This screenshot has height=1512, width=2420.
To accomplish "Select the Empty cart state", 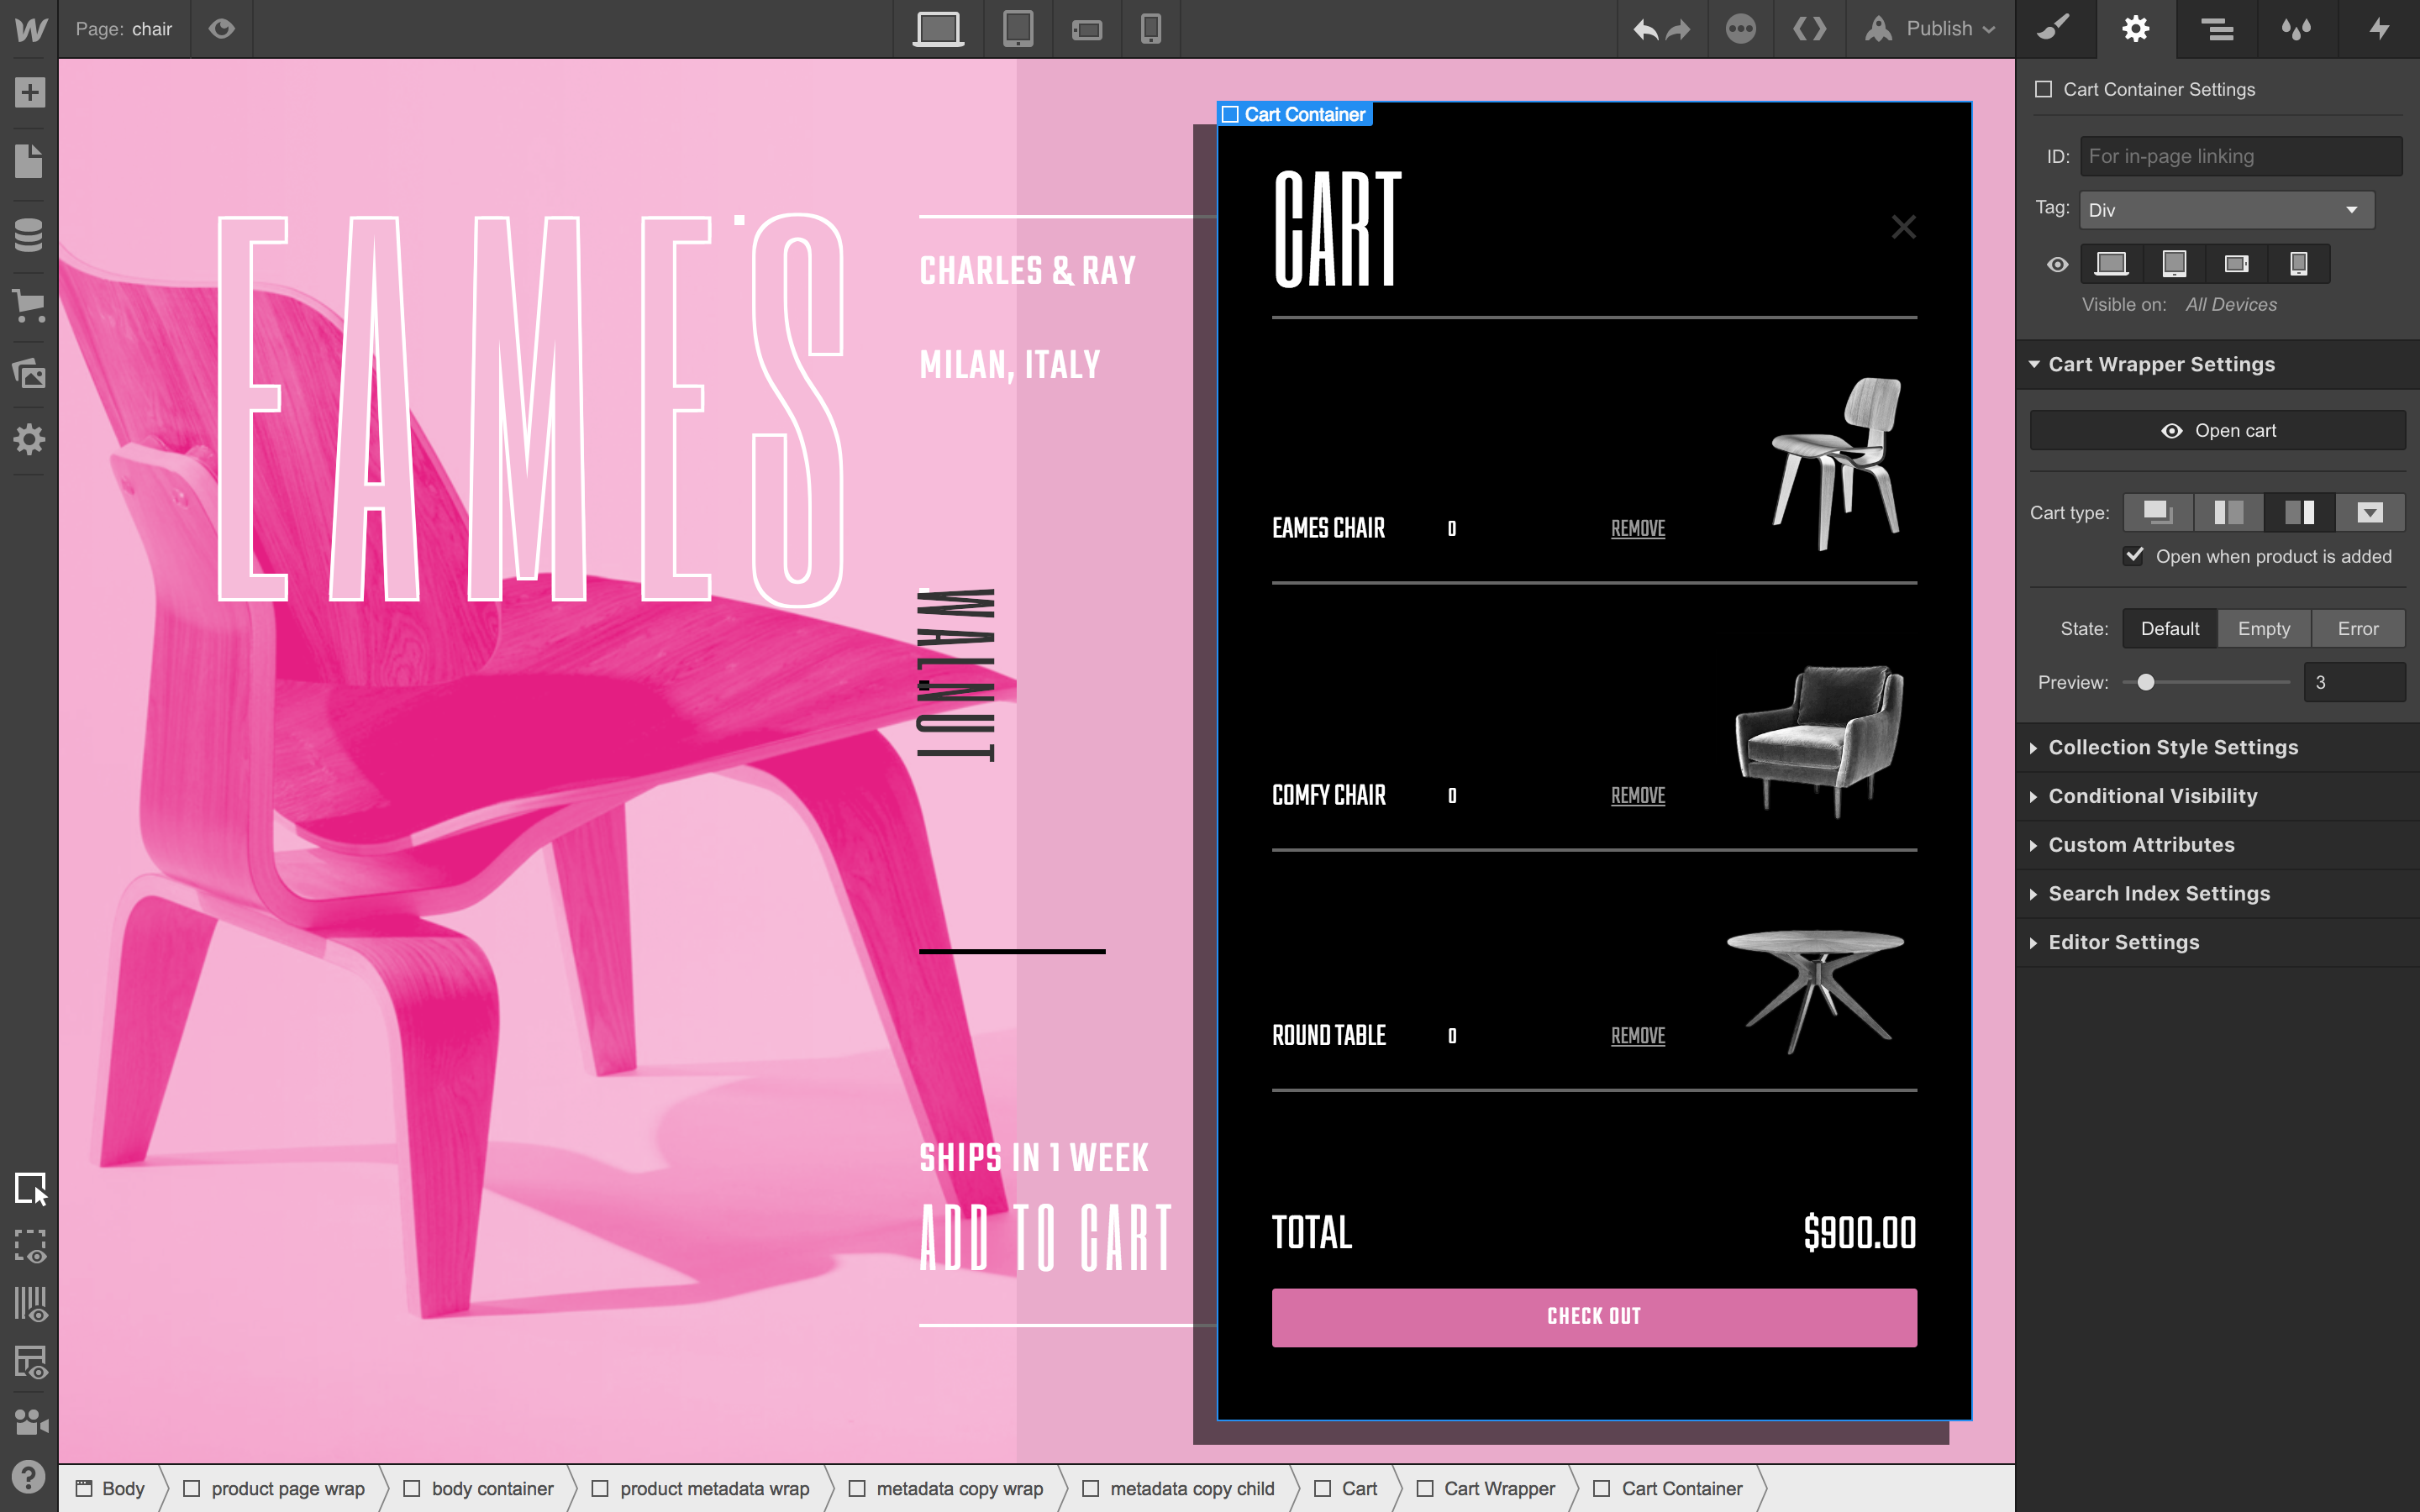I will 2264,629.
